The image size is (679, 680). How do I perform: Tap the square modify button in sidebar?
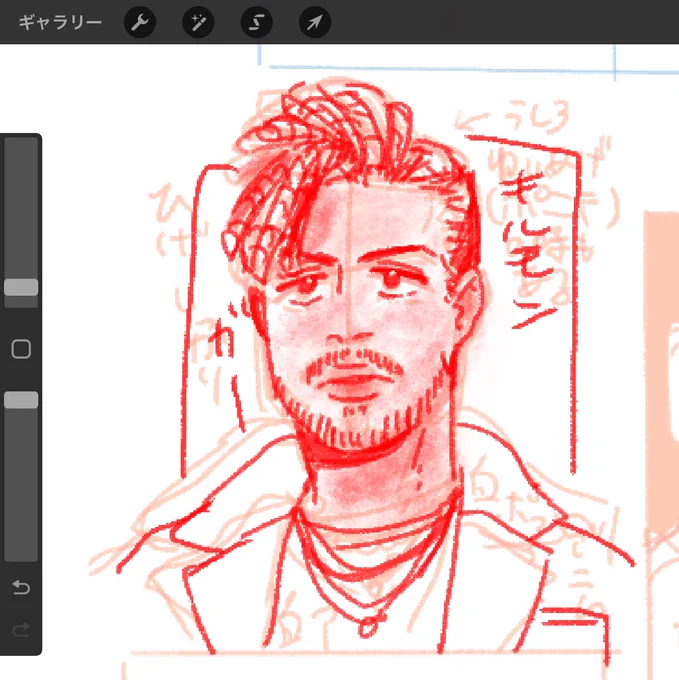[21, 349]
